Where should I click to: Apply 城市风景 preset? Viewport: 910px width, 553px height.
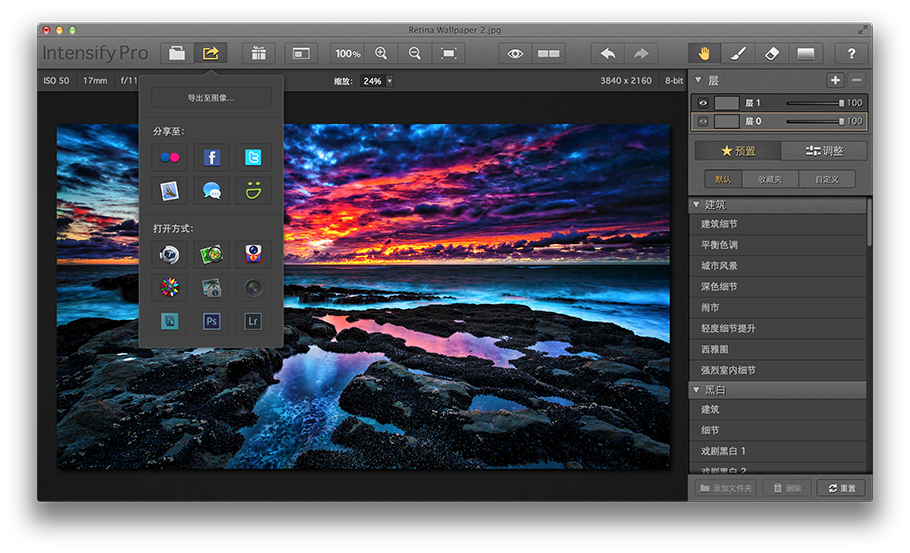click(778, 266)
